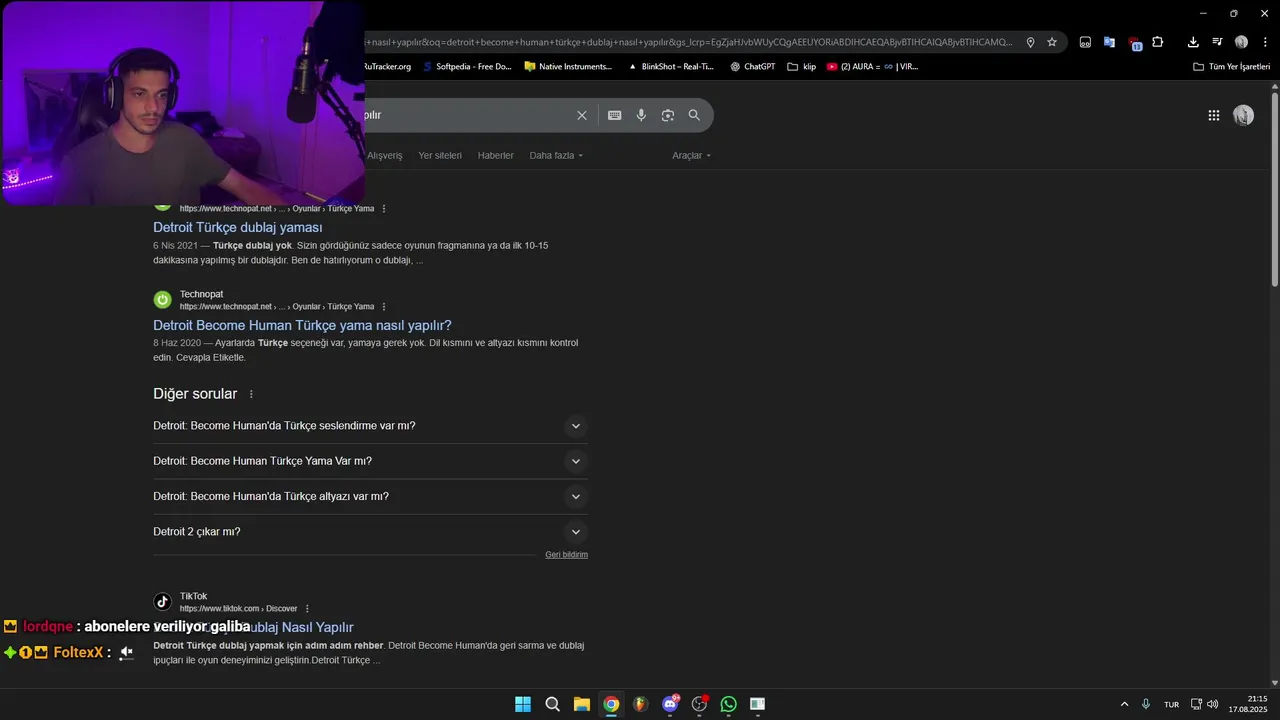The image size is (1280, 720).
Task: Open the ChatGPT bookmark
Action: tap(753, 67)
